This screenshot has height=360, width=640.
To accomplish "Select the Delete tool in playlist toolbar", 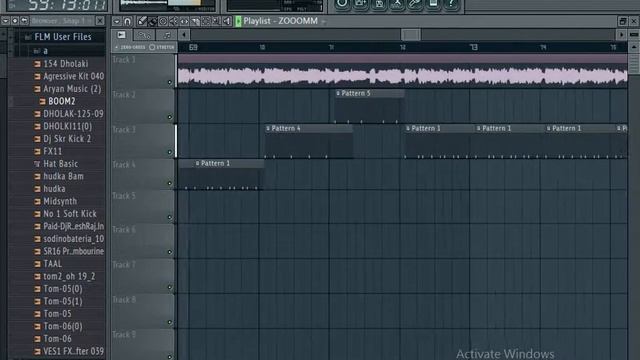I will [x=163, y=21].
